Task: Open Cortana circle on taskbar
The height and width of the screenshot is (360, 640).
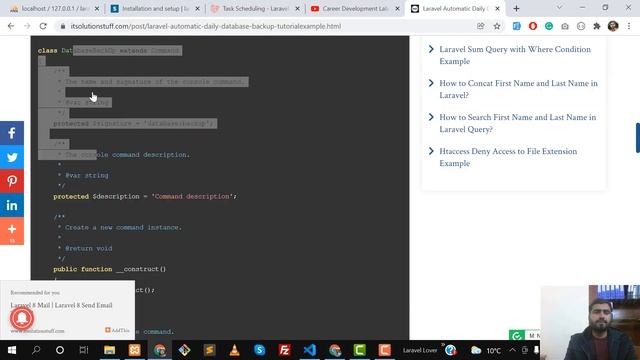Action: [x=60, y=350]
